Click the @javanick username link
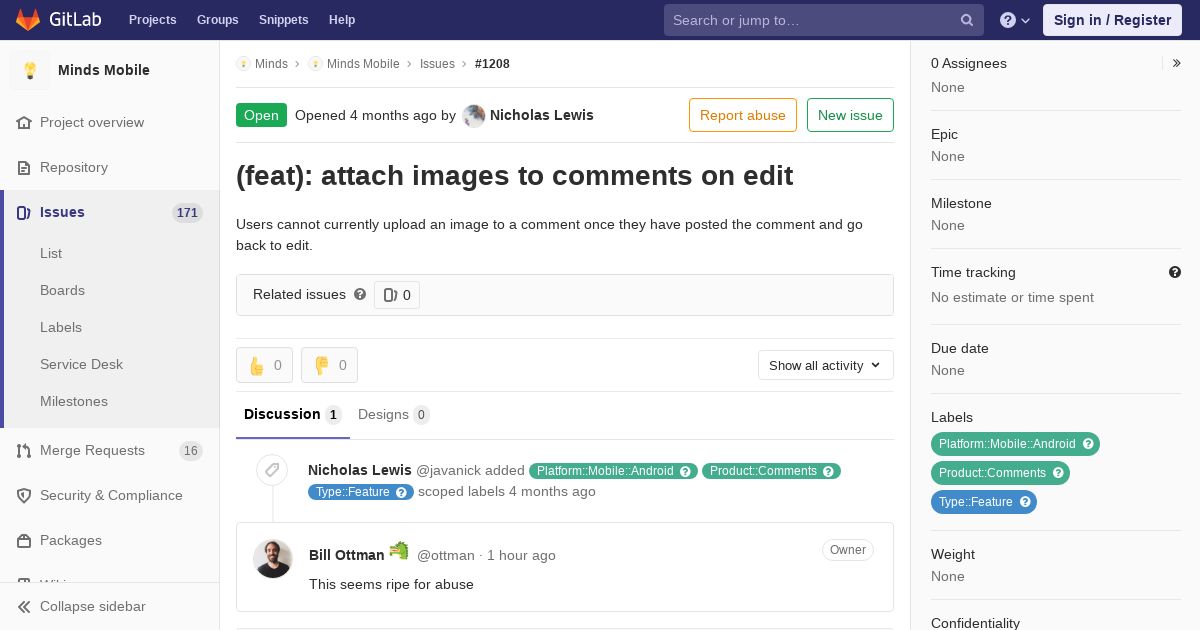 [x=448, y=470]
